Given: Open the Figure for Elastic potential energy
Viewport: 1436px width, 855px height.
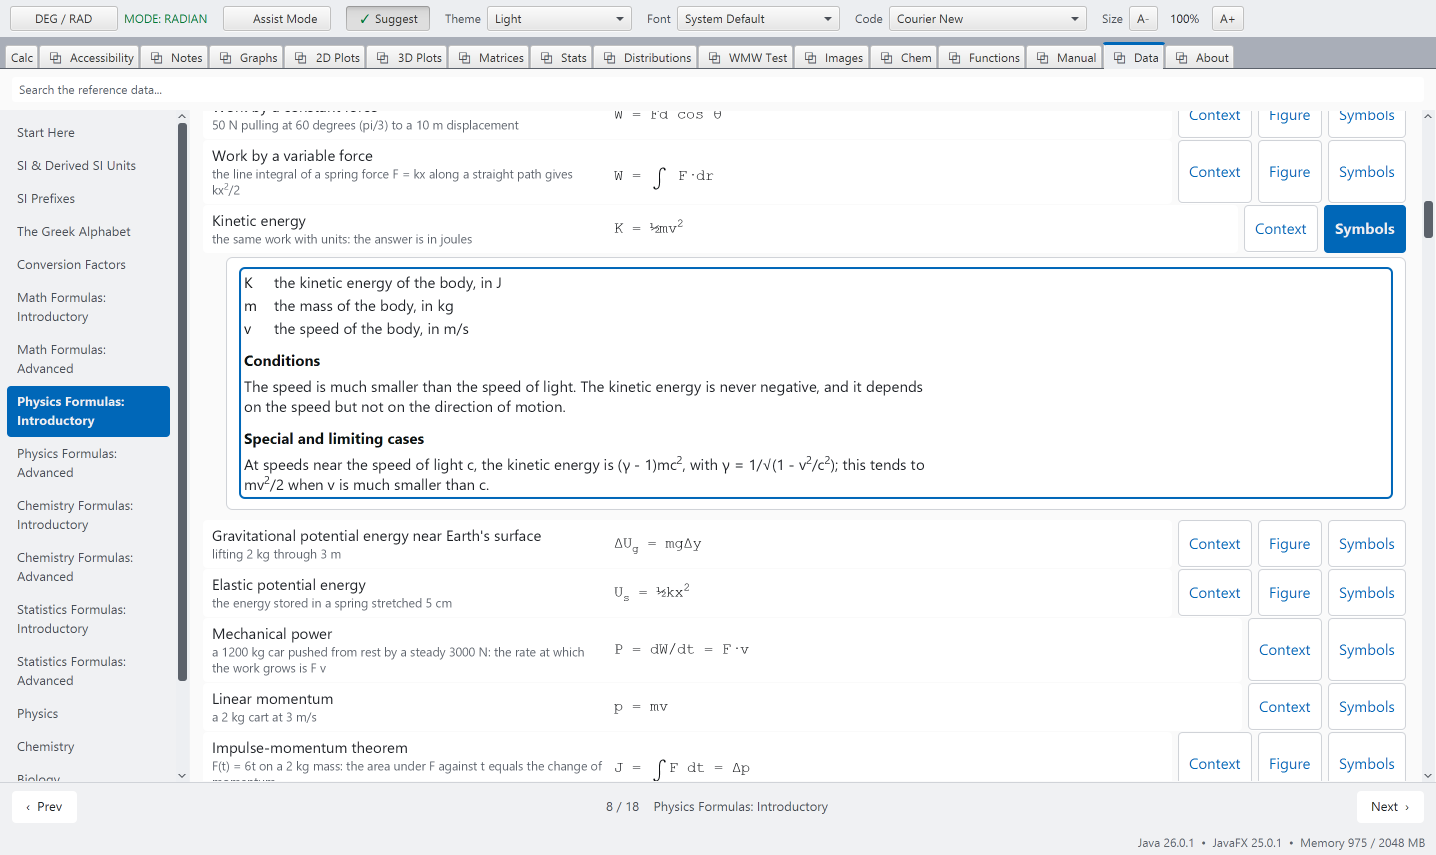Looking at the screenshot, I should (x=1289, y=593).
